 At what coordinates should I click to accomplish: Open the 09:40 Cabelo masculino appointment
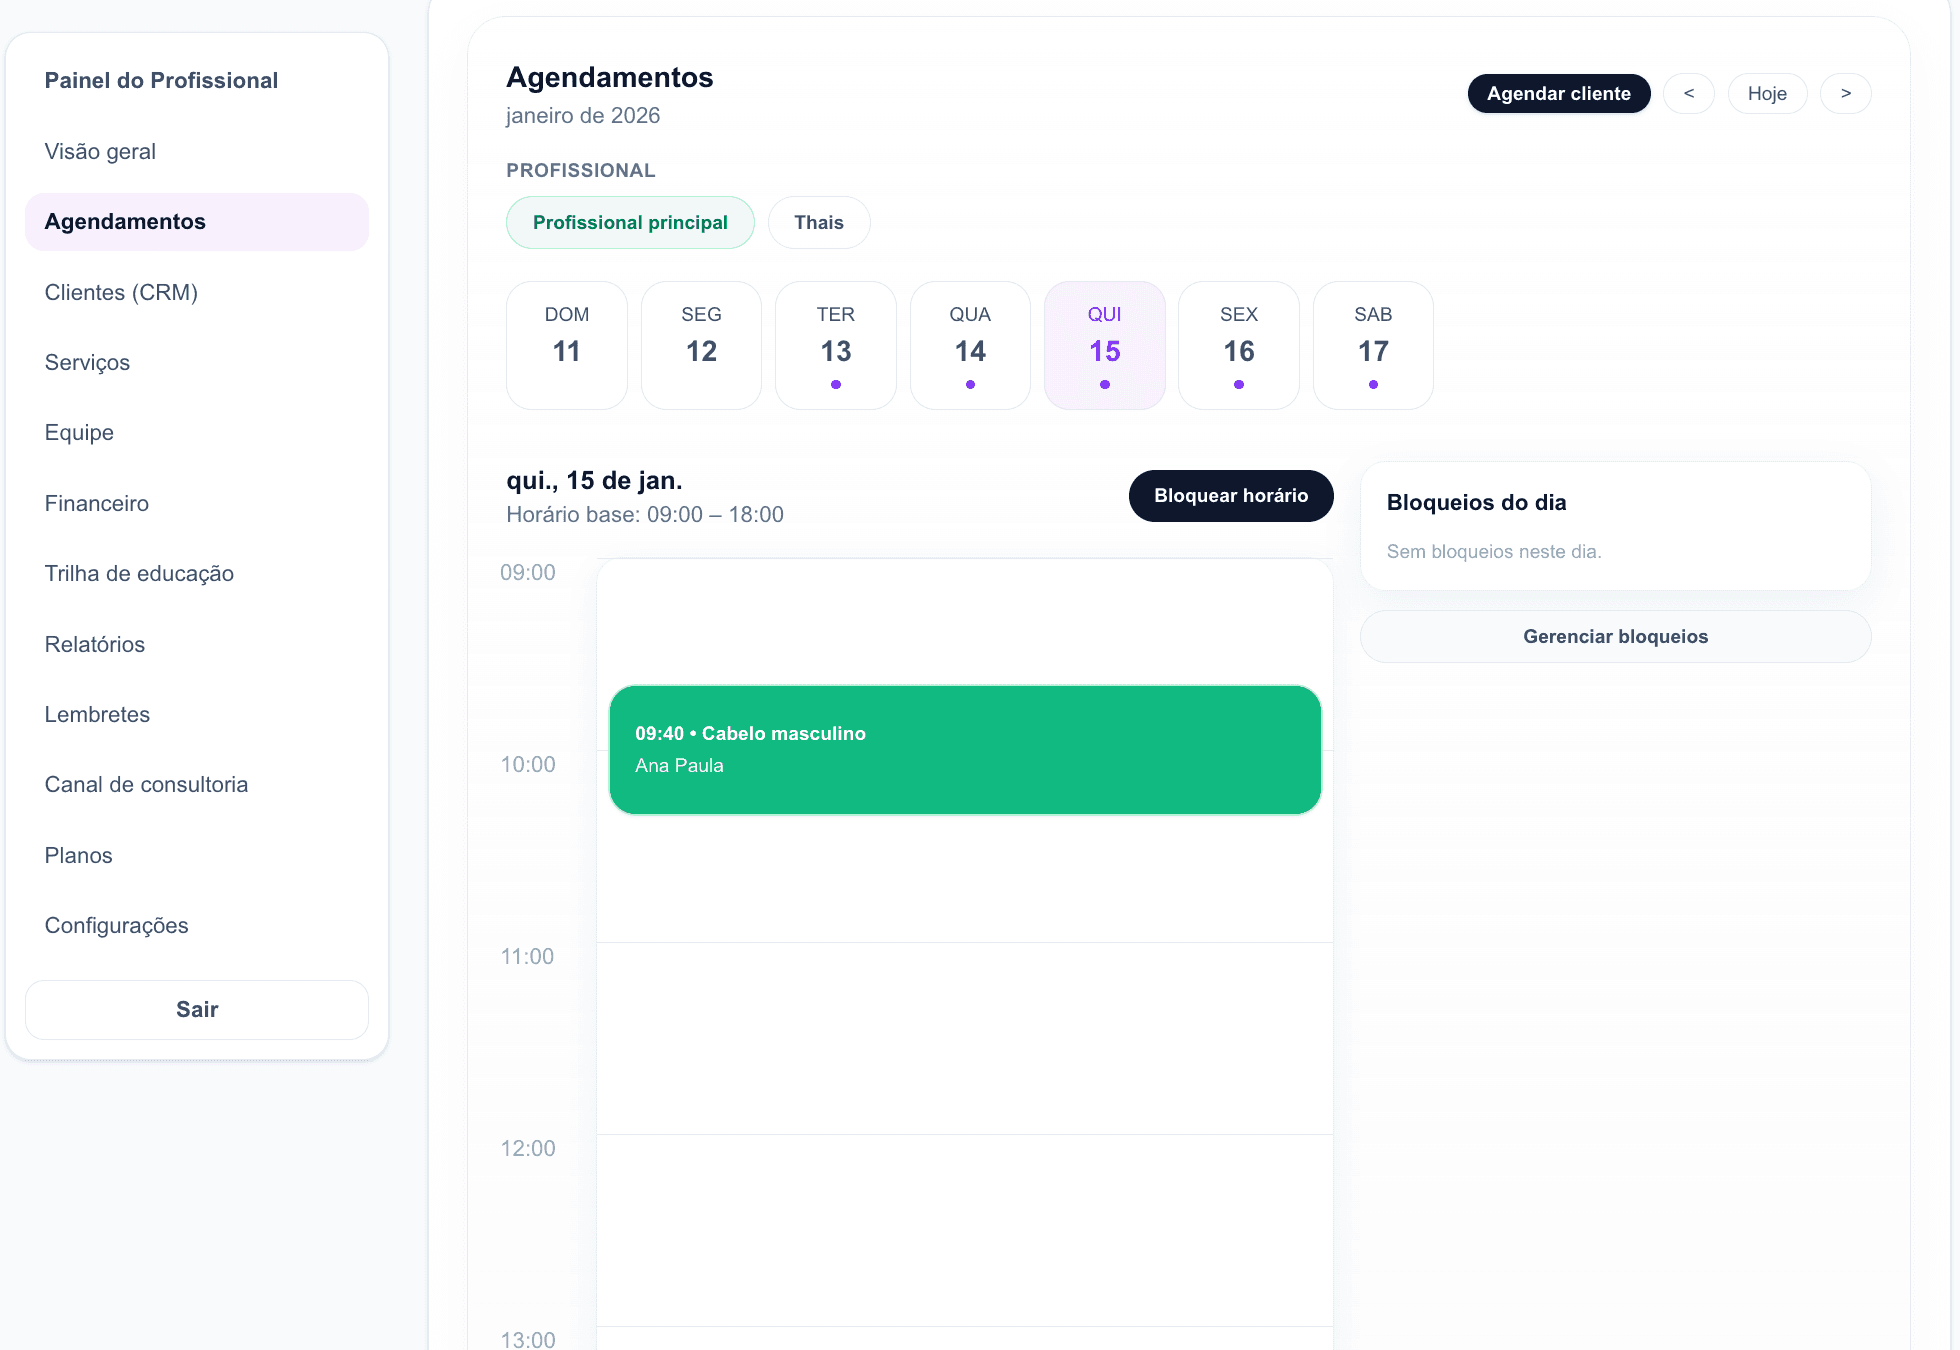[964, 749]
